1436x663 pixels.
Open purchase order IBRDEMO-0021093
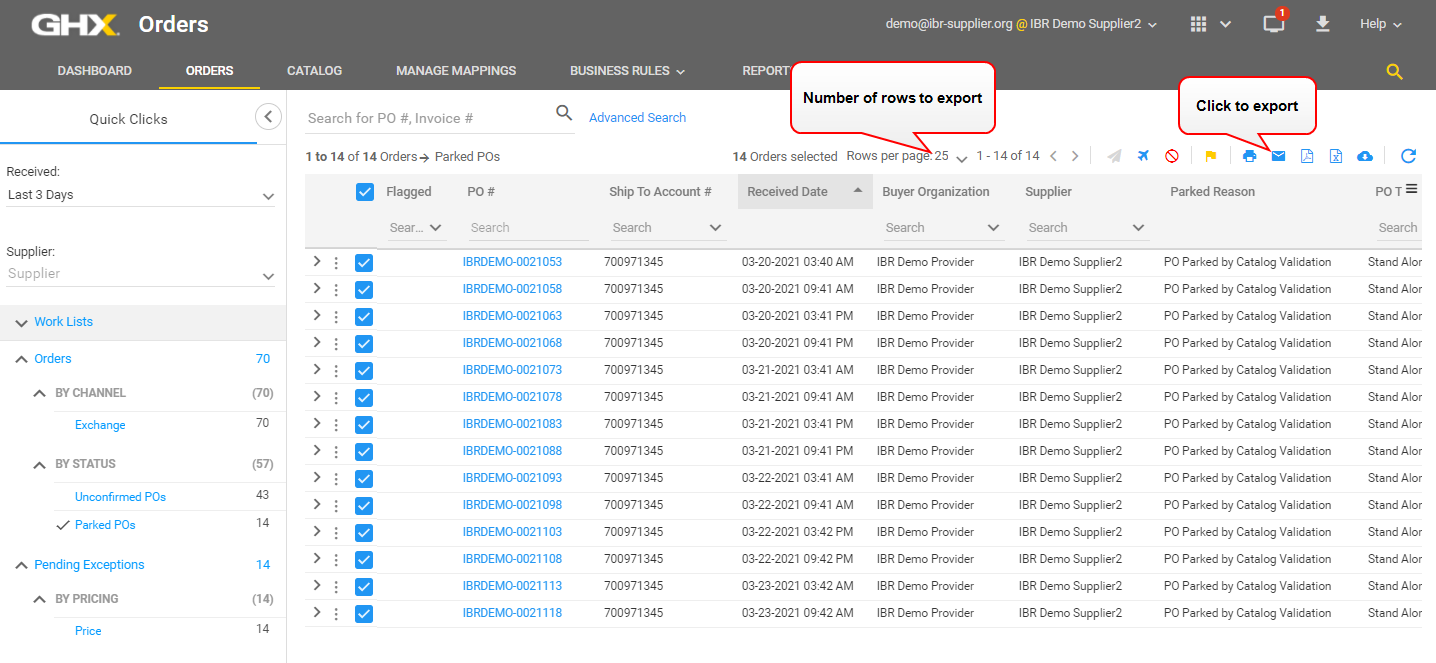click(x=512, y=478)
